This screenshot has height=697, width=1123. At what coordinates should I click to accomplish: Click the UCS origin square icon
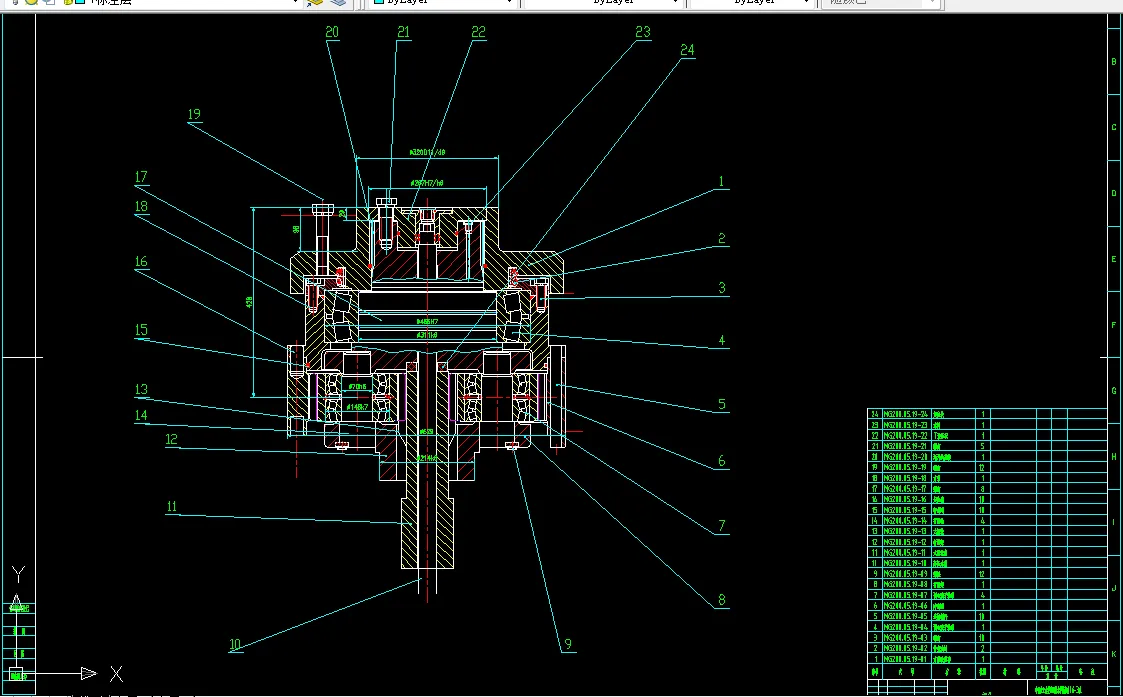[16, 673]
